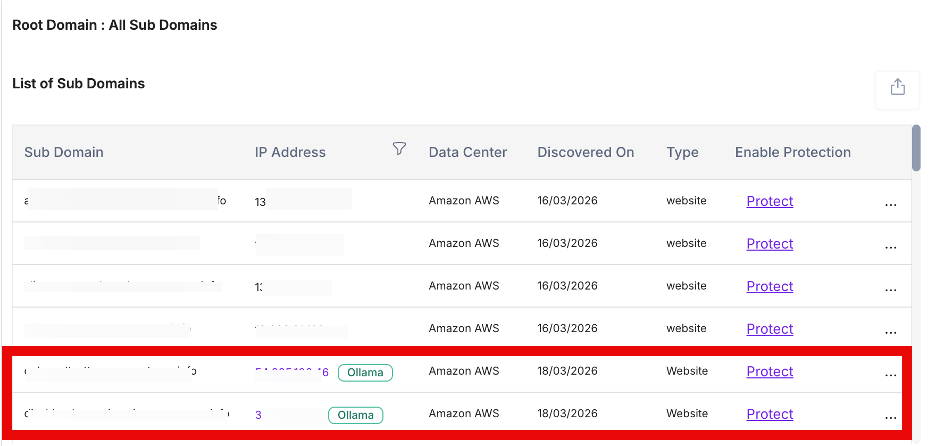The image size is (936, 446).
Task: Click the table's vertical scrollbar thumb
Action: [916, 148]
